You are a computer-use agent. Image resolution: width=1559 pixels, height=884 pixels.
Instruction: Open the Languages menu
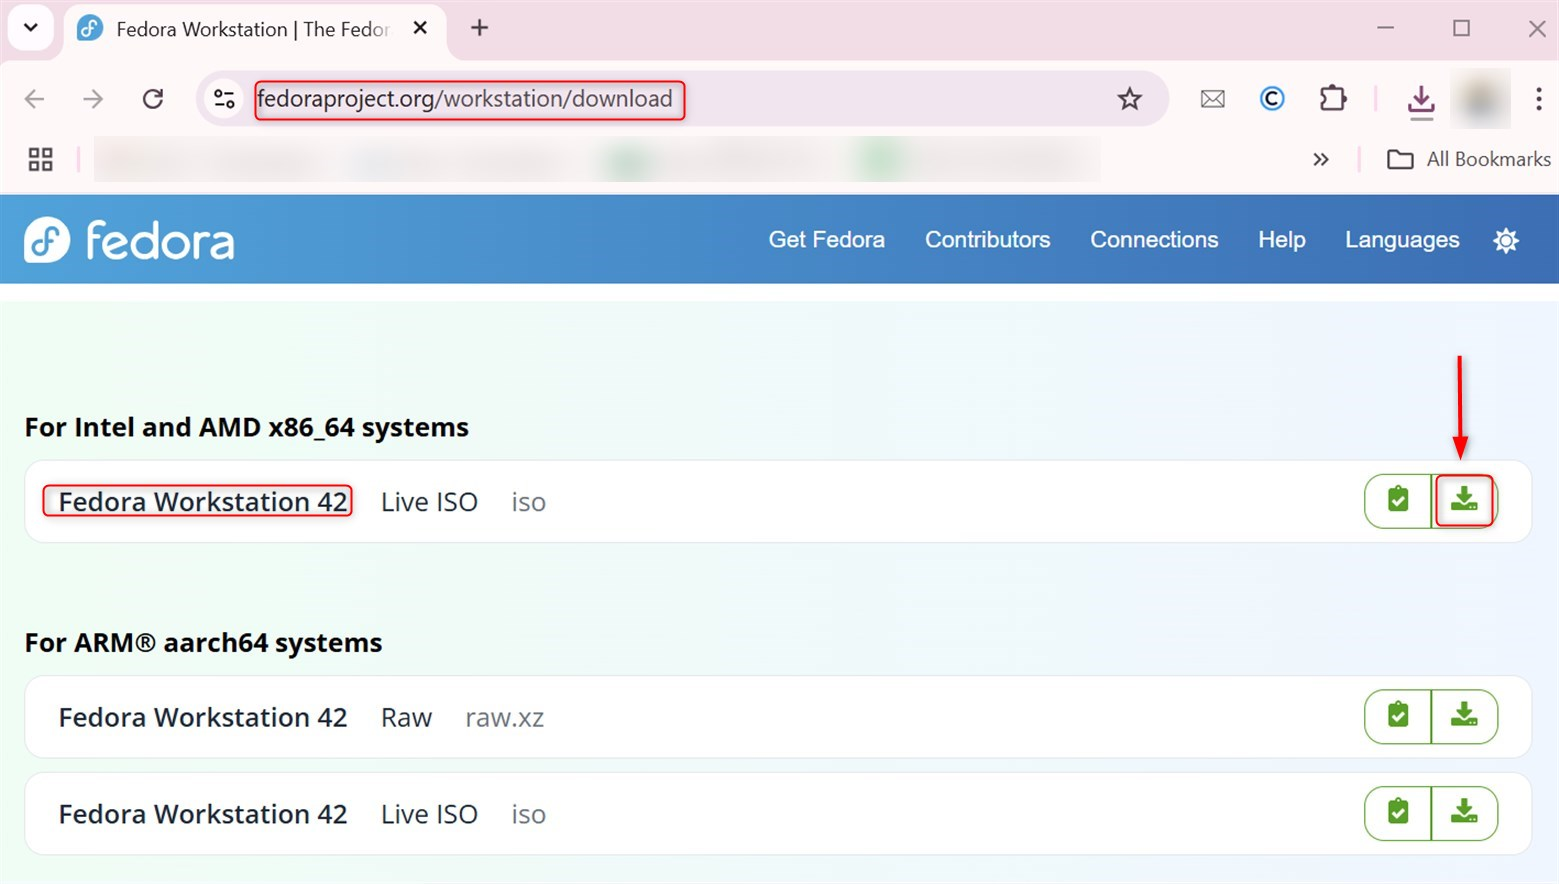[1402, 240]
